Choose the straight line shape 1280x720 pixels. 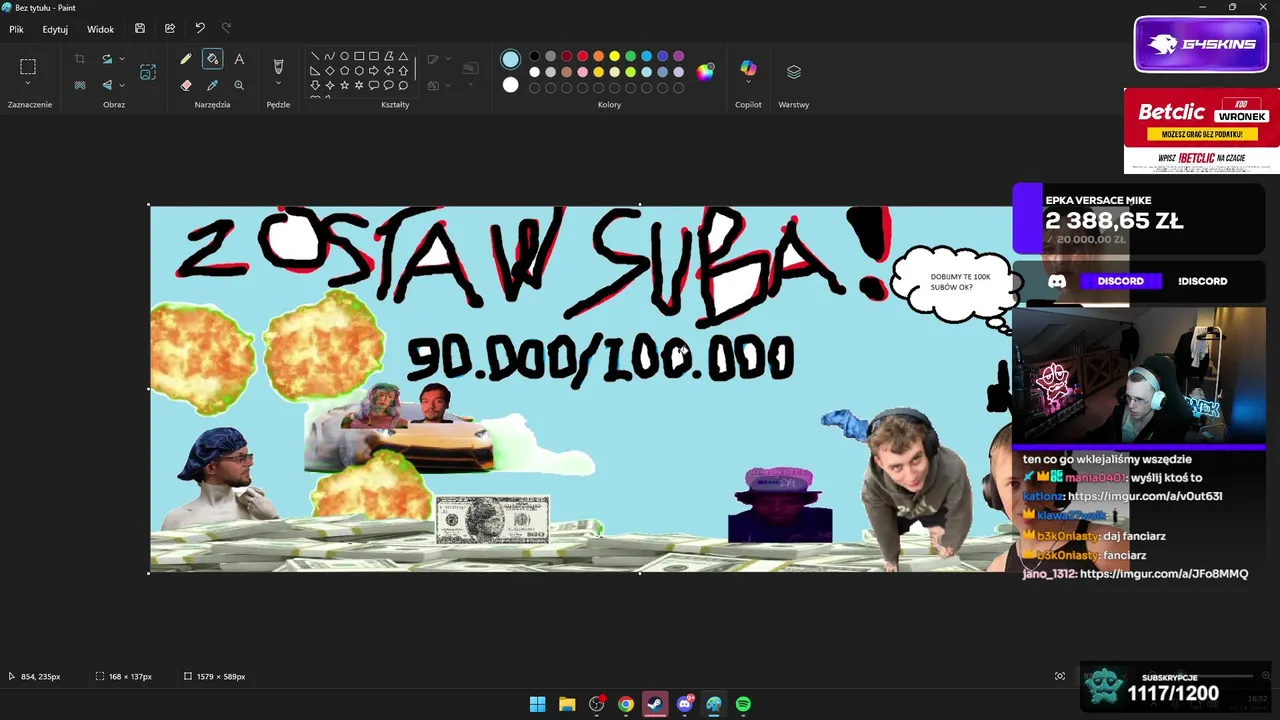point(315,56)
